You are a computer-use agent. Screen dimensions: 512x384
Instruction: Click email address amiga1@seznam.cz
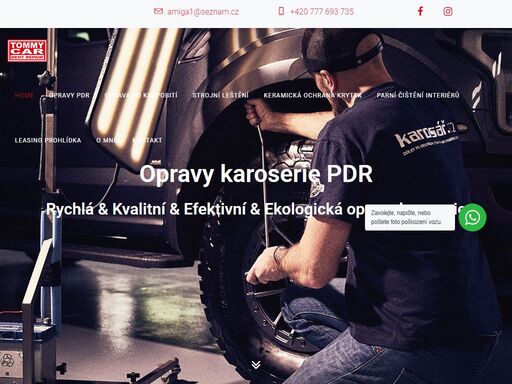click(x=203, y=12)
